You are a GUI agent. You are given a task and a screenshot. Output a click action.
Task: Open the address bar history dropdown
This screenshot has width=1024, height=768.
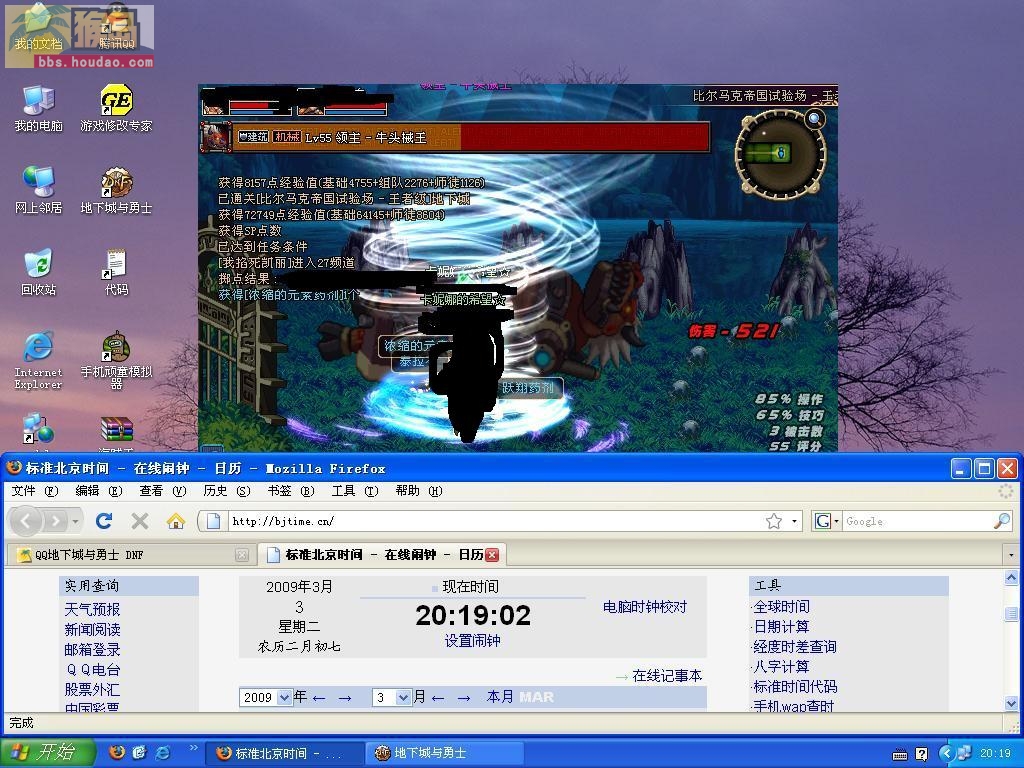click(x=794, y=521)
